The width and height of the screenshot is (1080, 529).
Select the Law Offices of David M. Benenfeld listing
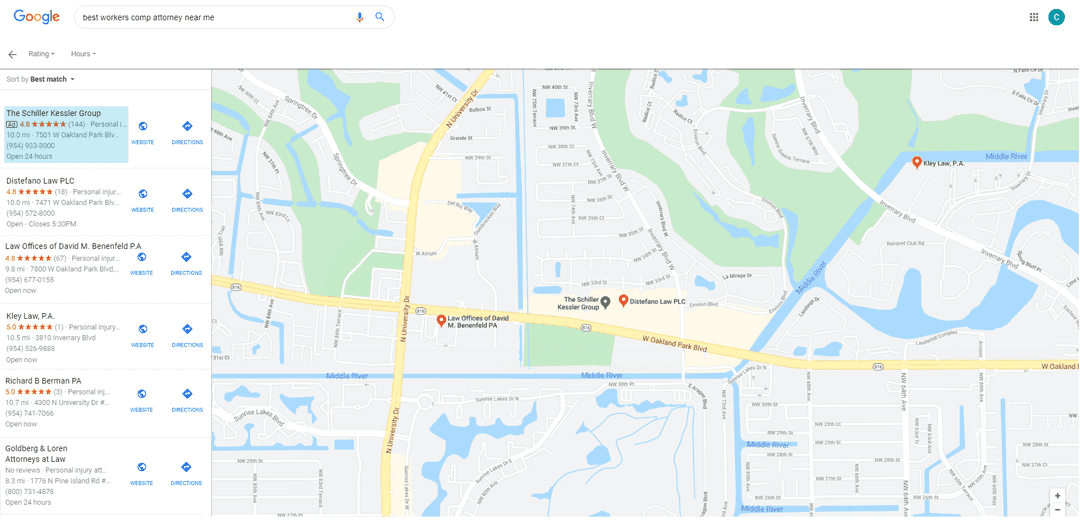[66, 268]
